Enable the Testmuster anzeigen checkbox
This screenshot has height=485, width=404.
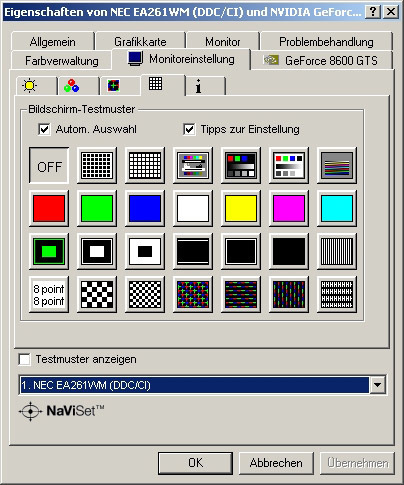point(25,359)
